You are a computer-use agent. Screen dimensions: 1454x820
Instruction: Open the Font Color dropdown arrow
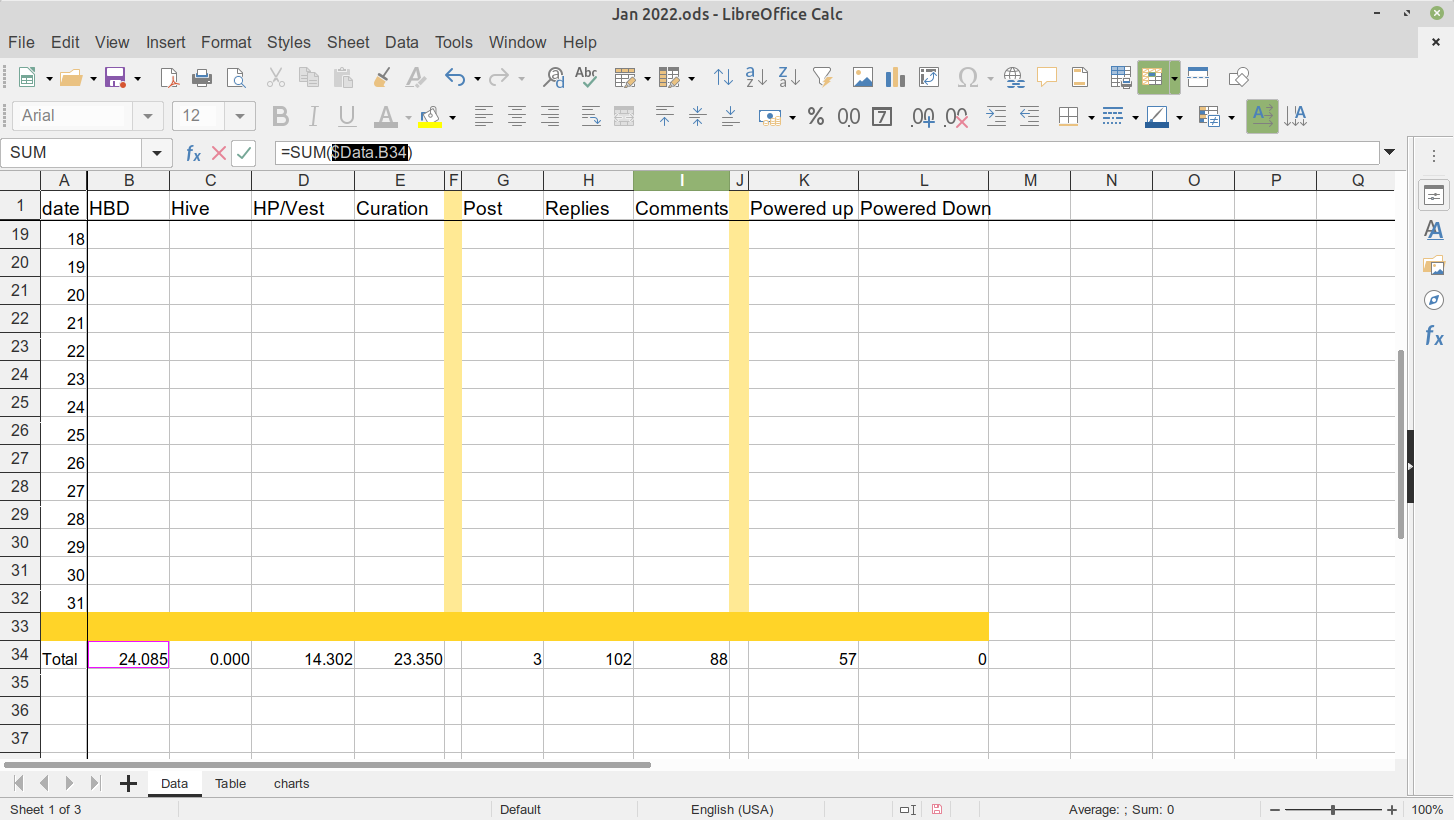click(x=409, y=118)
